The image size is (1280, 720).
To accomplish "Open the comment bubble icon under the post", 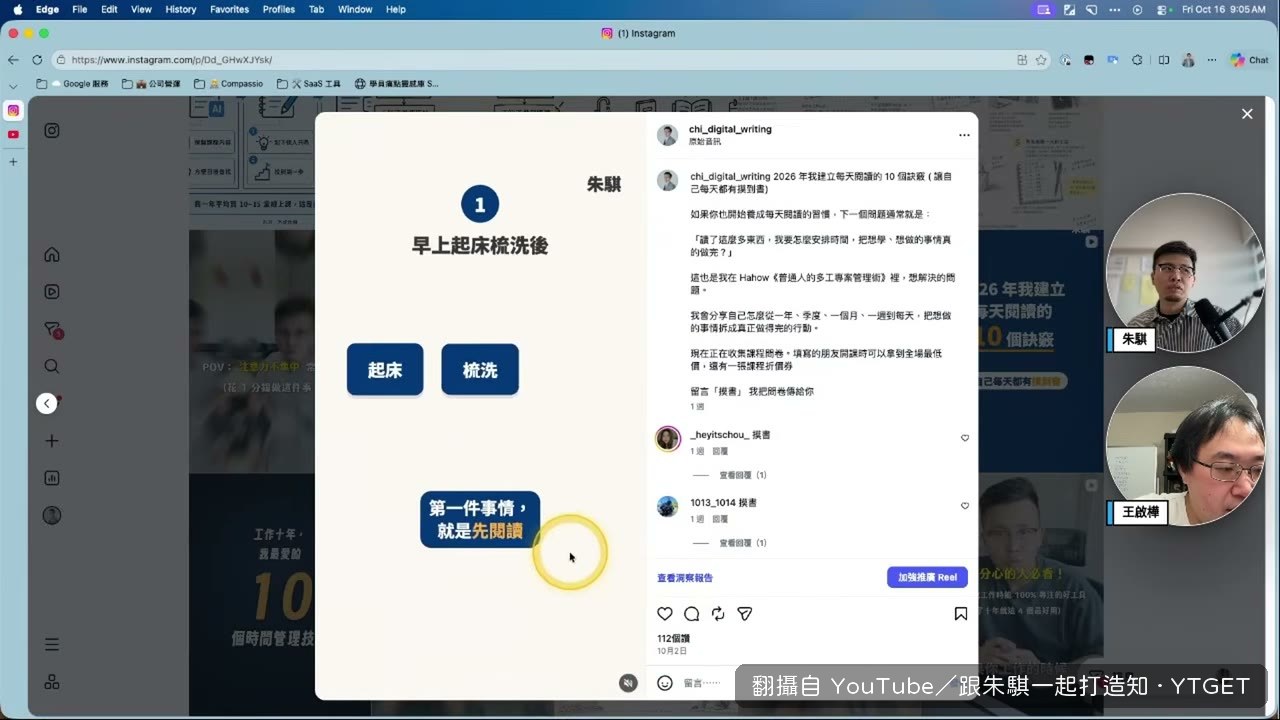I will point(691,614).
